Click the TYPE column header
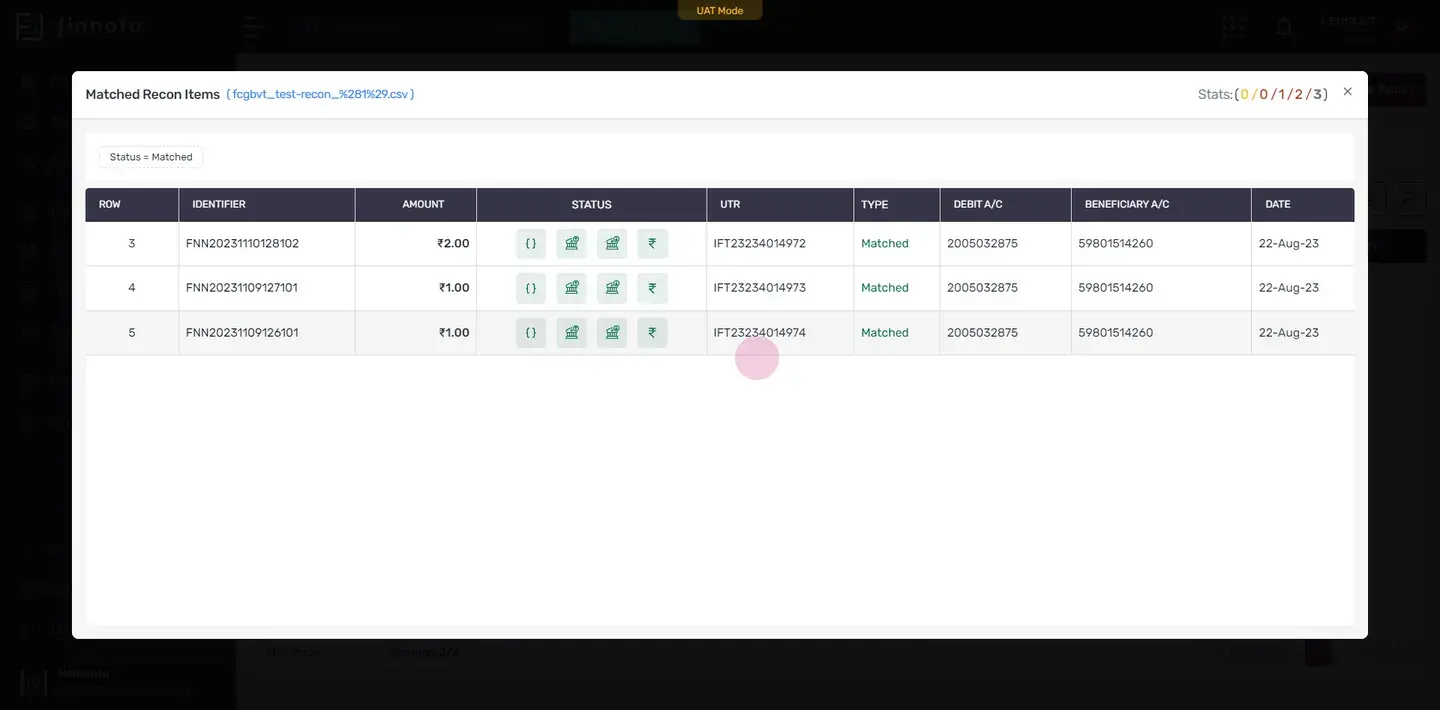Viewport: 1440px width, 710px height. coord(897,204)
